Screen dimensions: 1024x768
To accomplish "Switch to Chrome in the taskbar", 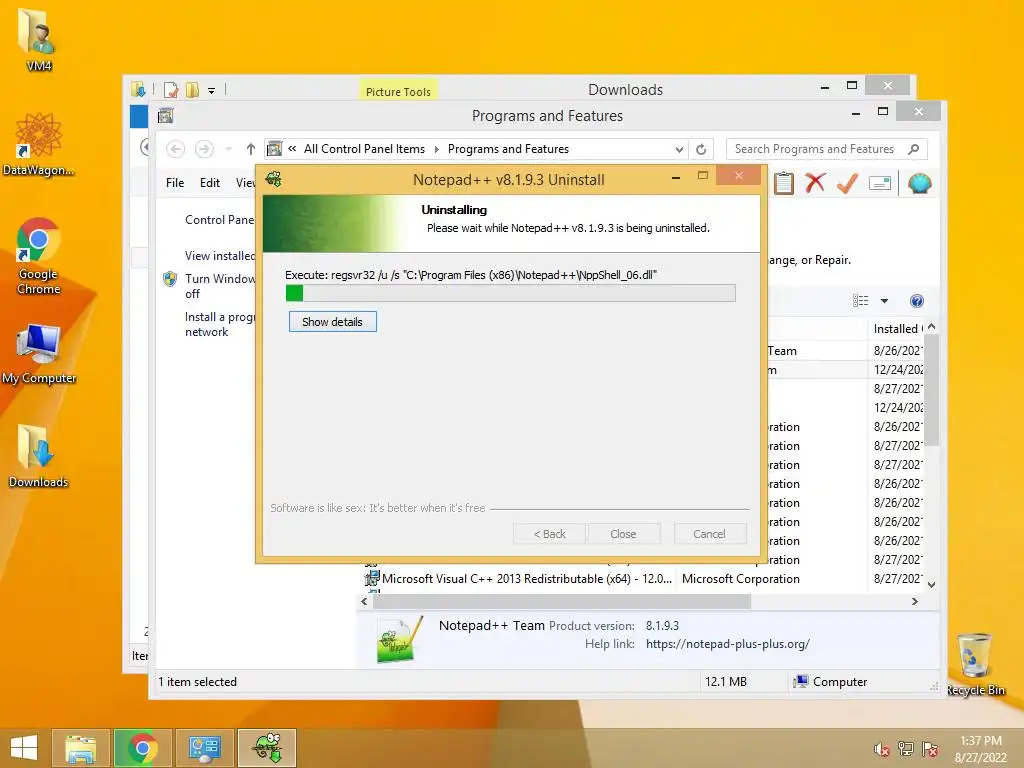I will tap(142, 748).
